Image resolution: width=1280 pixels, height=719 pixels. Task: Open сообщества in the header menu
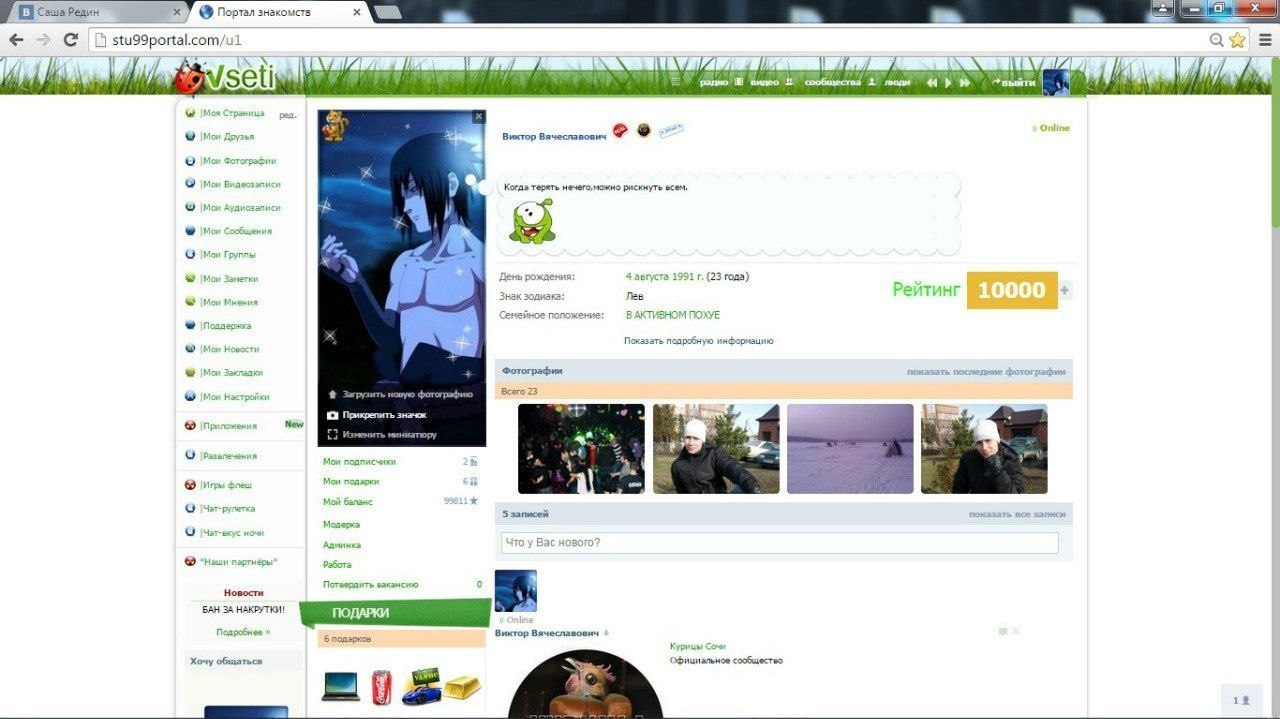(x=832, y=83)
